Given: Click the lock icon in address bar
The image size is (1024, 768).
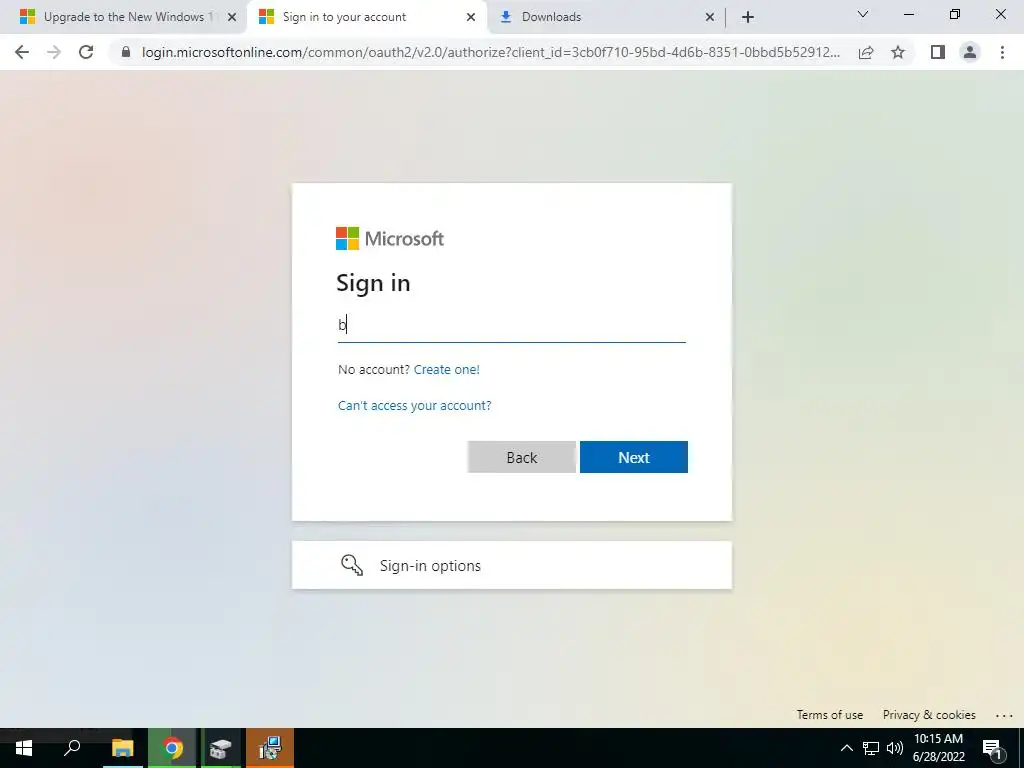Looking at the screenshot, I should click(126, 52).
